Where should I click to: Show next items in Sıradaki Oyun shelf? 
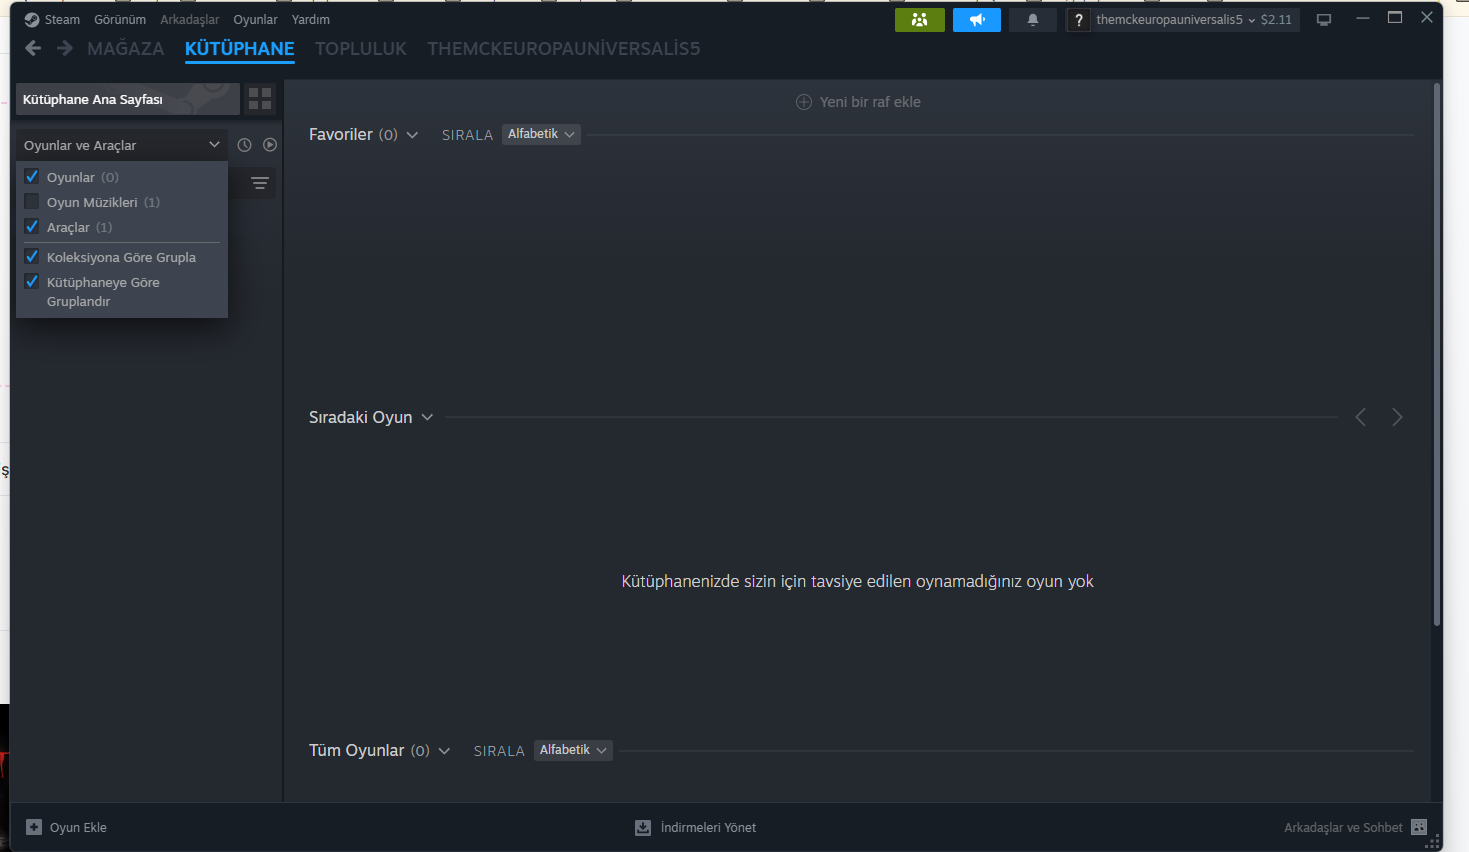point(1397,417)
